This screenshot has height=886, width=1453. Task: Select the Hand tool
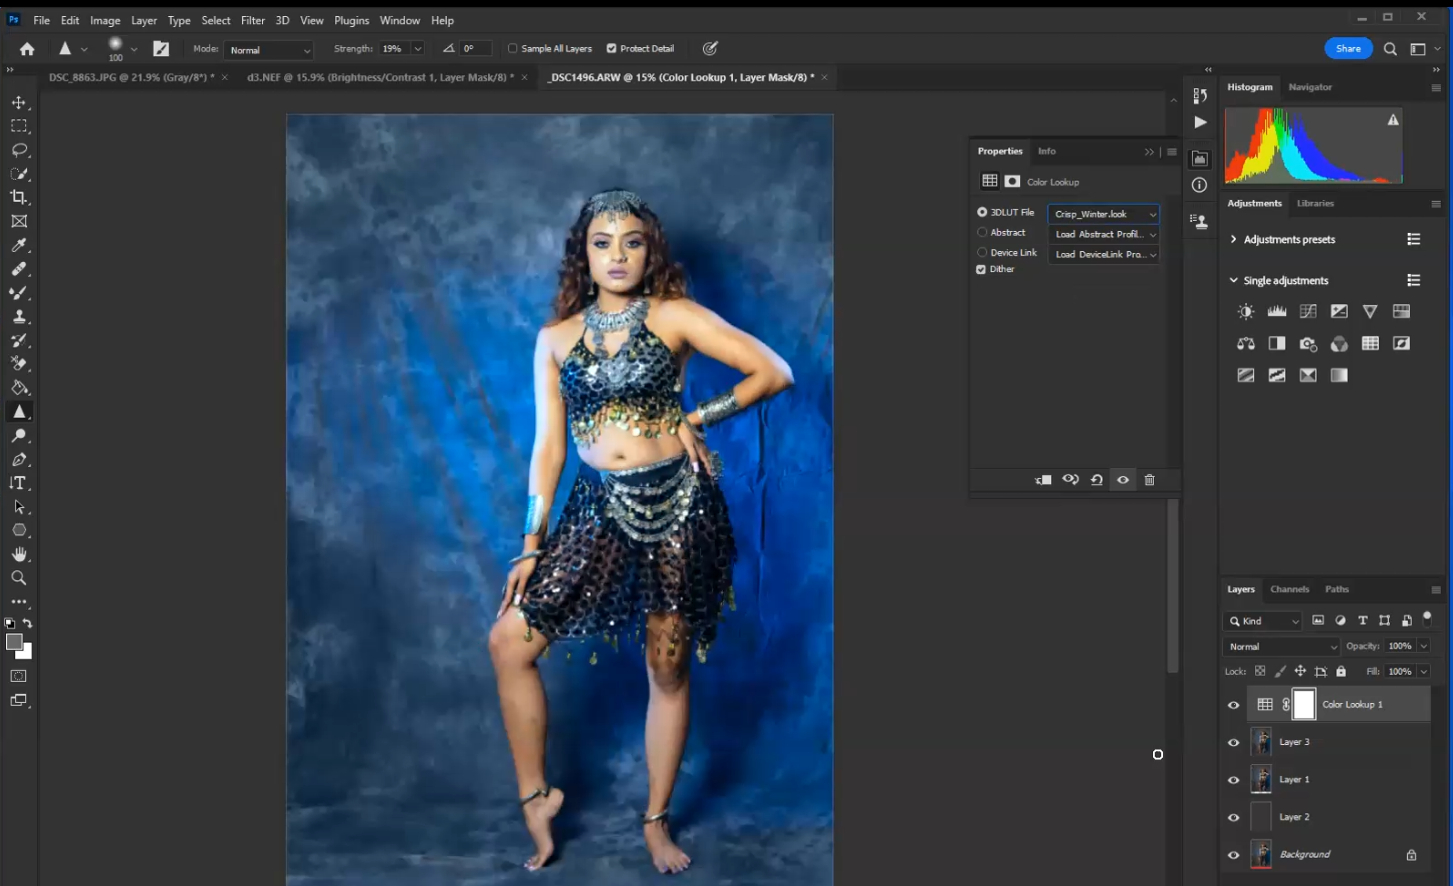point(19,554)
